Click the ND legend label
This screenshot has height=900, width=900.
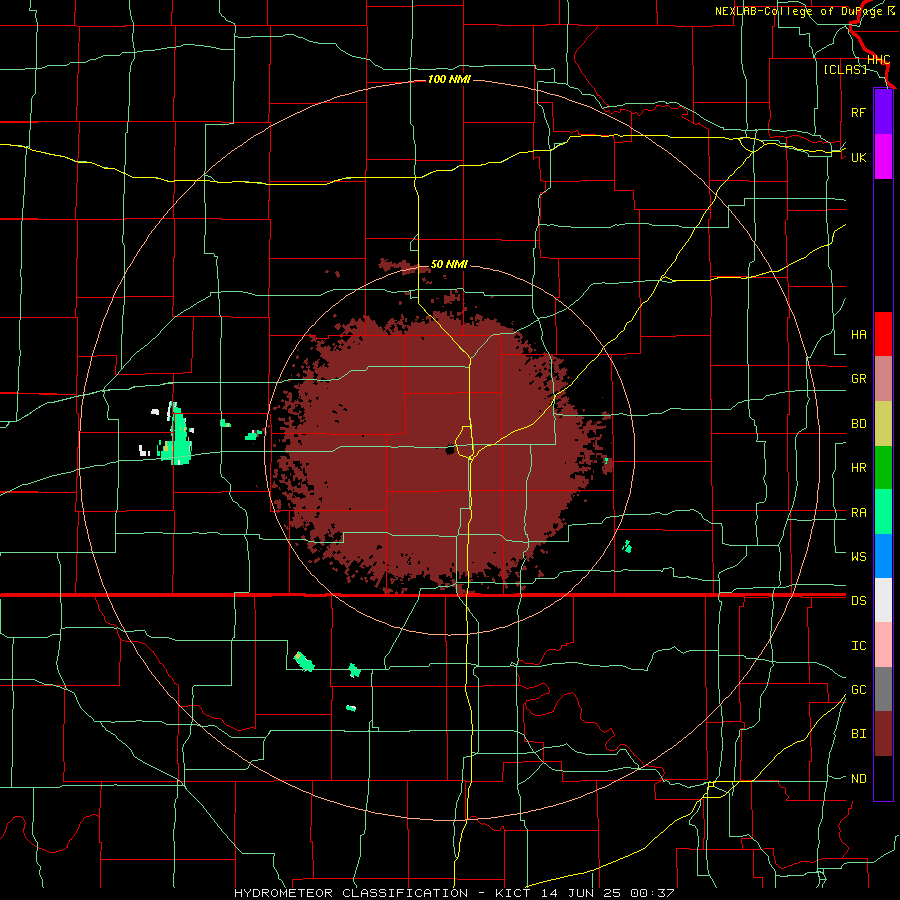858,778
